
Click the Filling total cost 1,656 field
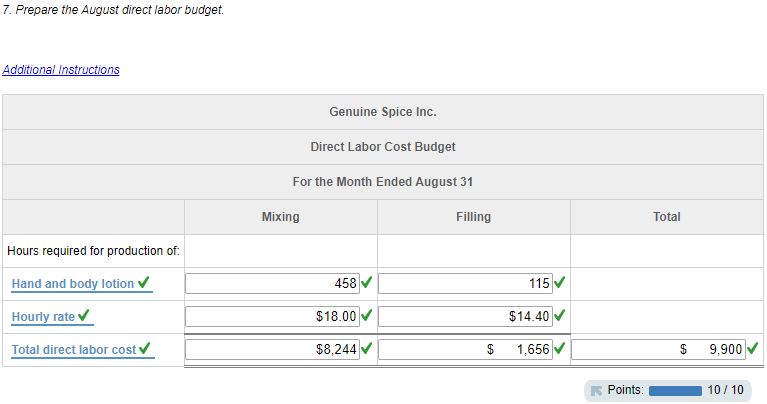465,350
